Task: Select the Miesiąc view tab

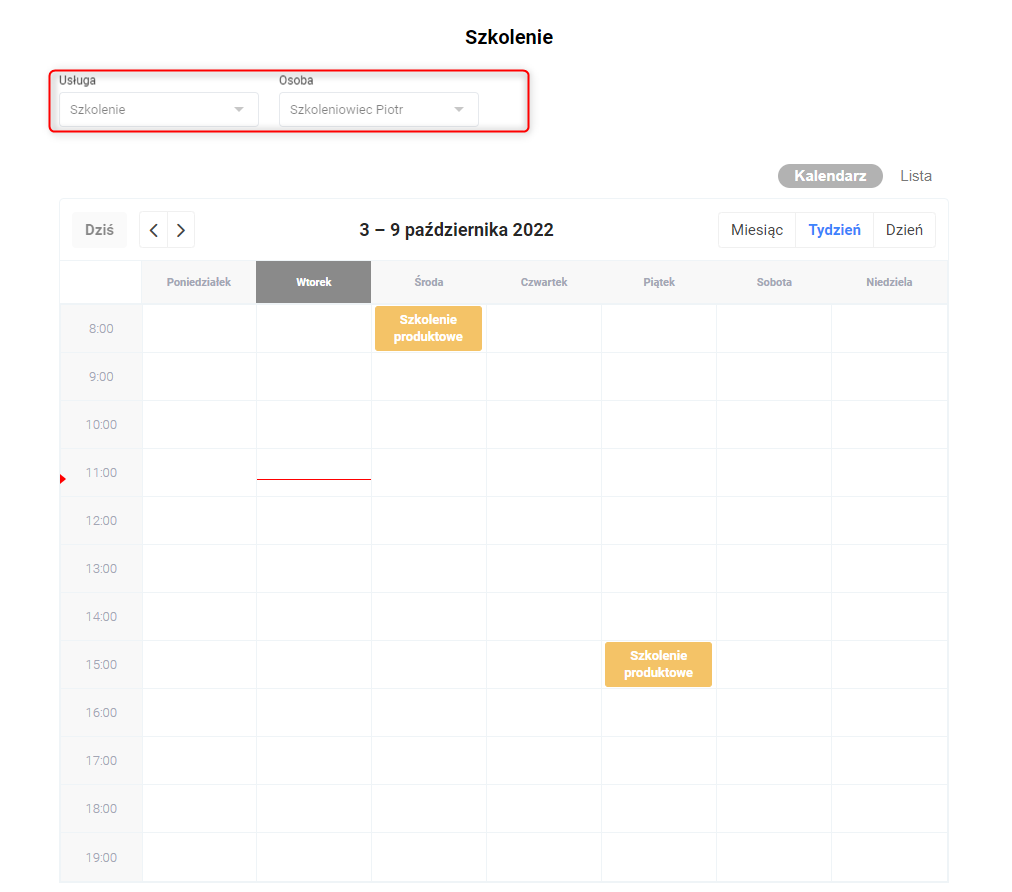Action: (x=757, y=230)
